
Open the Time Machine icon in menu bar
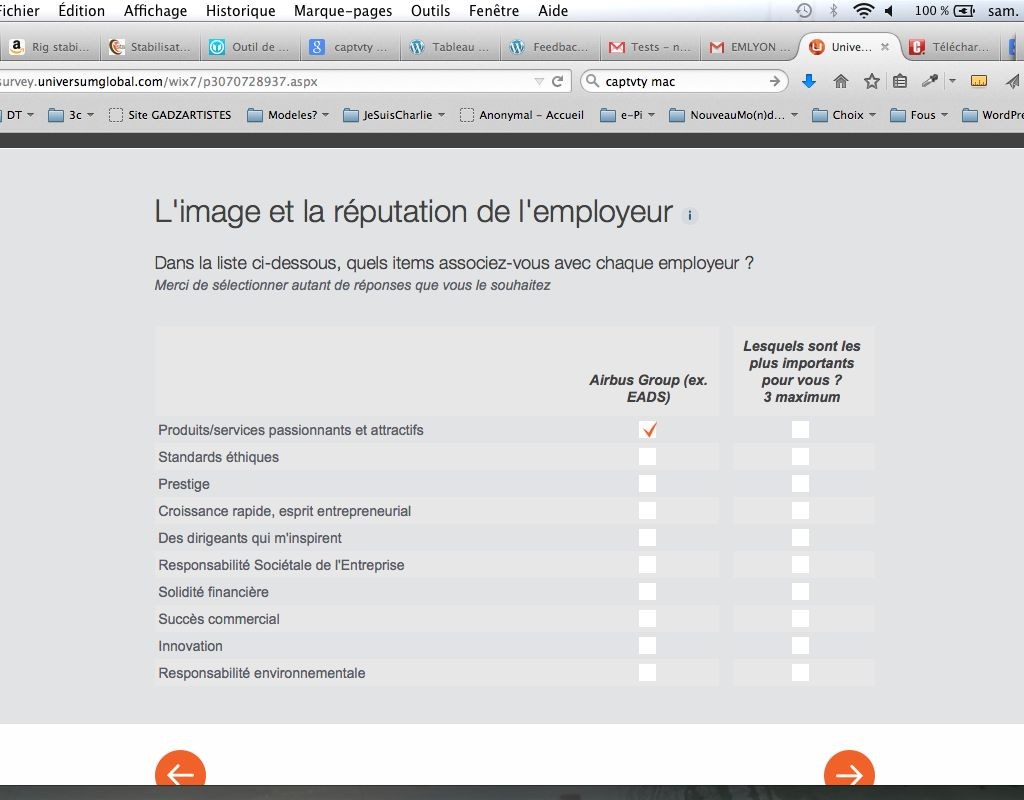pyautogui.click(x=804, y=10)
